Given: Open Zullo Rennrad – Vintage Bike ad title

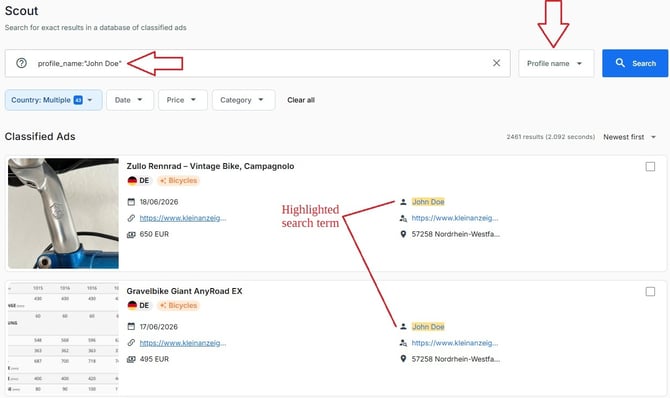Looking at the screenshot, I should pyautogui.click(x=210, y=166).
